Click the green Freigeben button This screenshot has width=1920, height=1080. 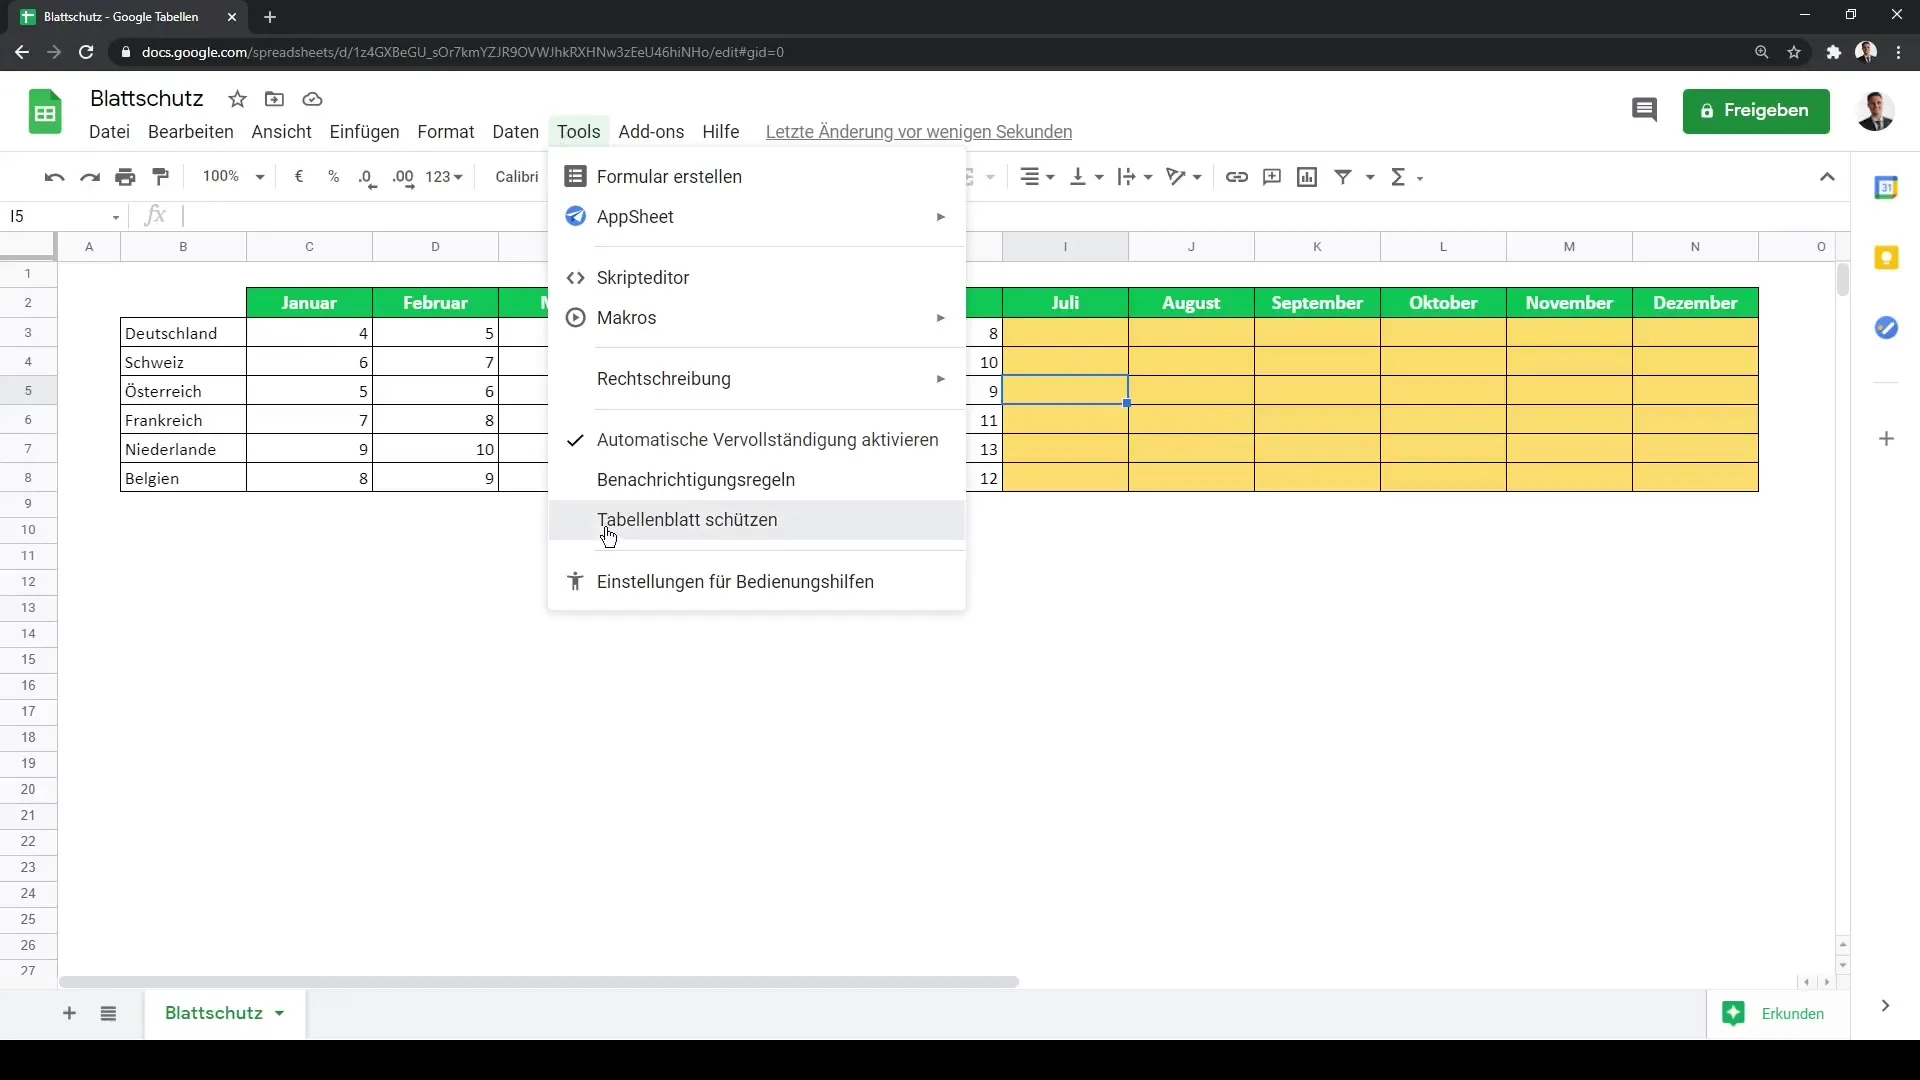(x=1756, y=111)
